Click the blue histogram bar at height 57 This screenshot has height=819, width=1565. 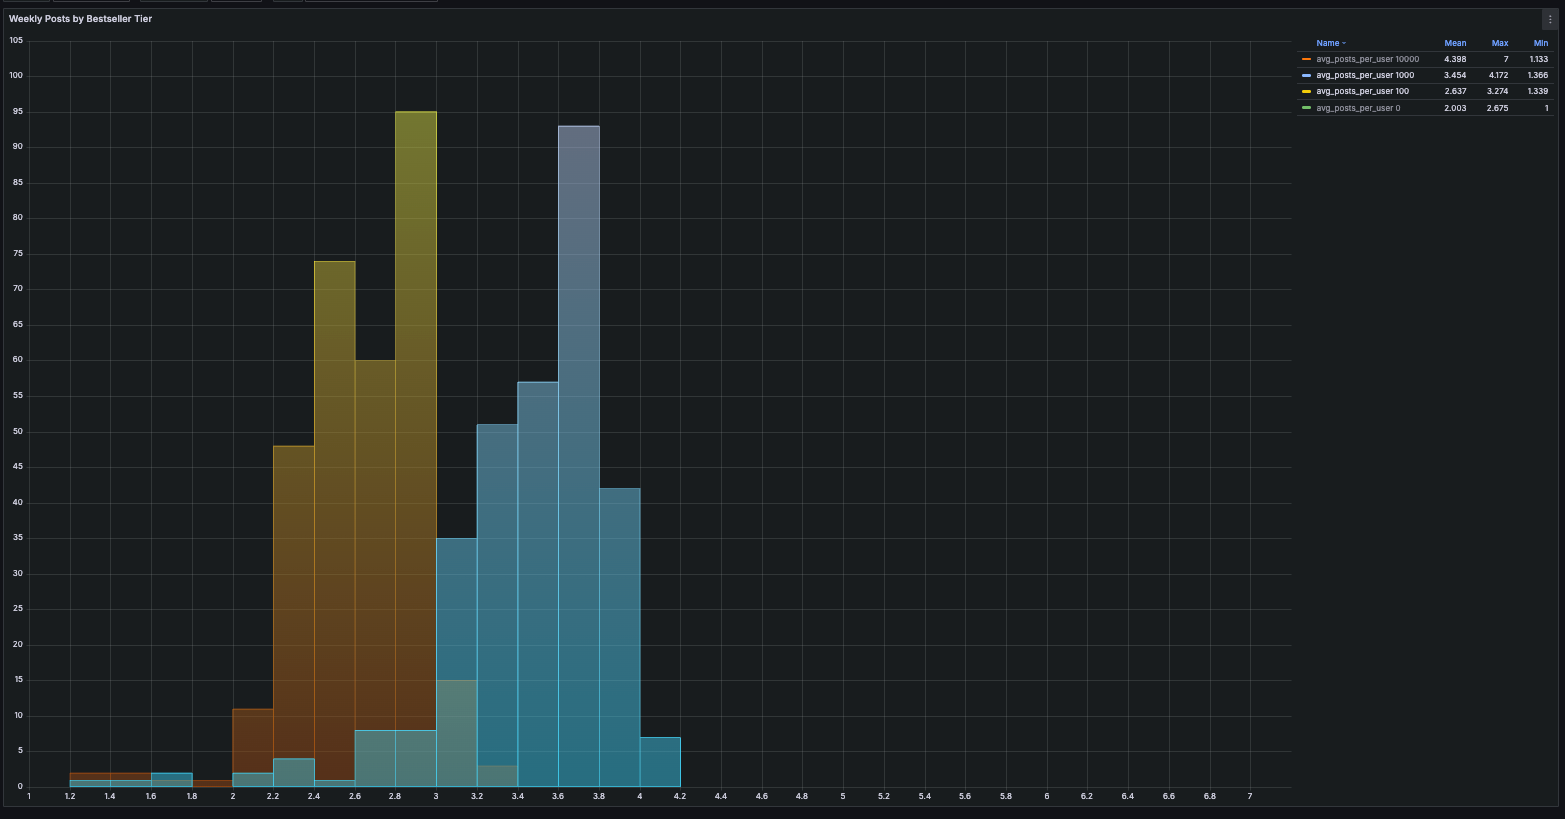pos(538,584)
